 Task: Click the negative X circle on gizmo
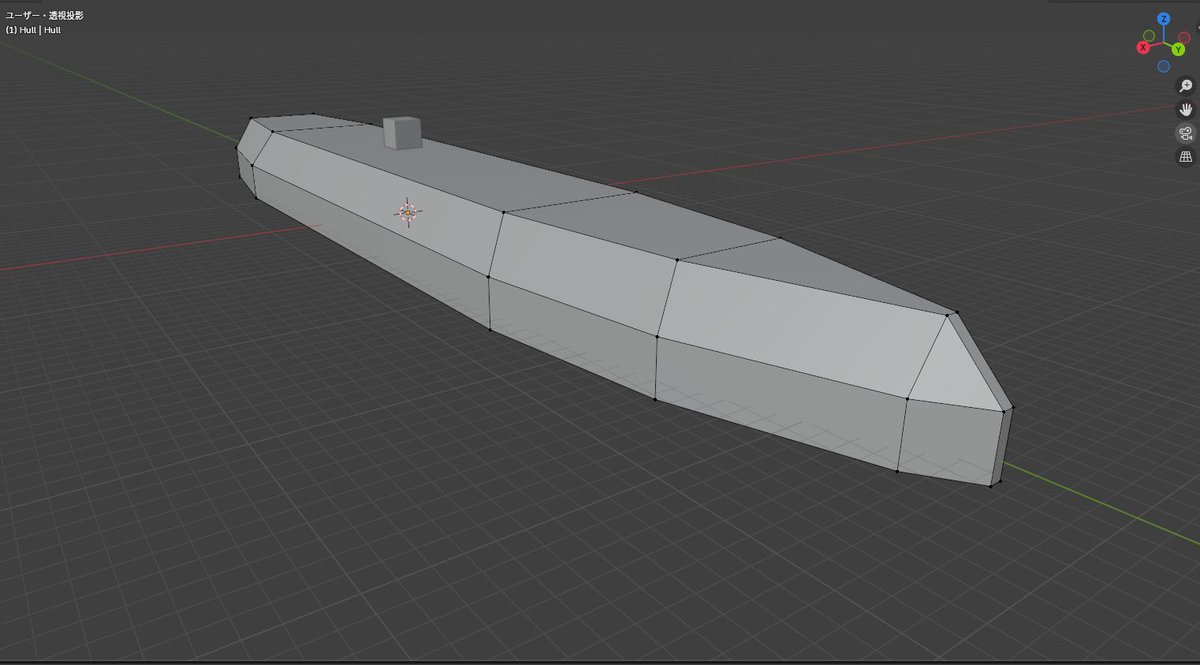pos(1184,36)
